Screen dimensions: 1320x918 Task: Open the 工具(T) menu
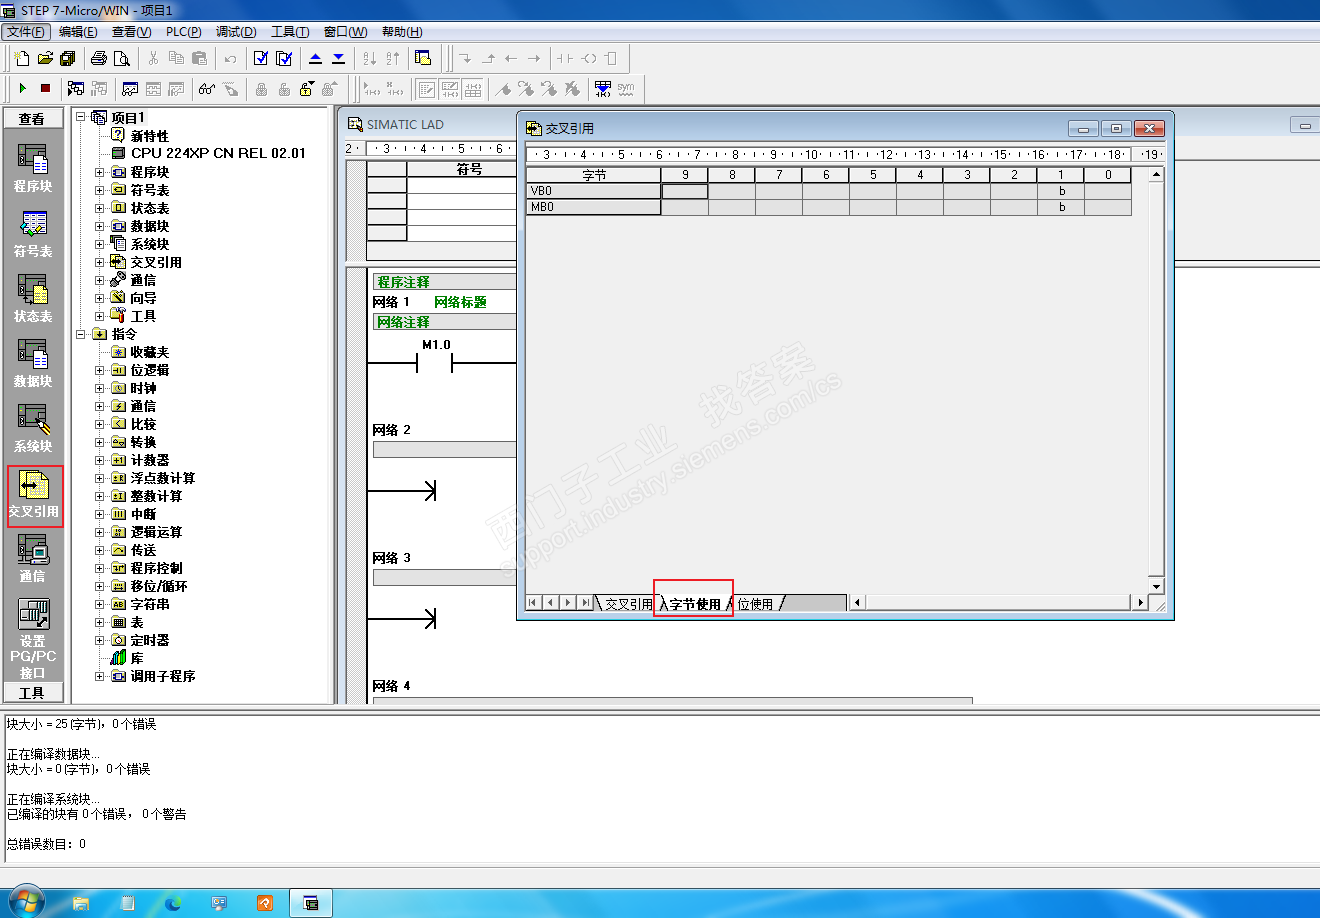tap(290, 32)
